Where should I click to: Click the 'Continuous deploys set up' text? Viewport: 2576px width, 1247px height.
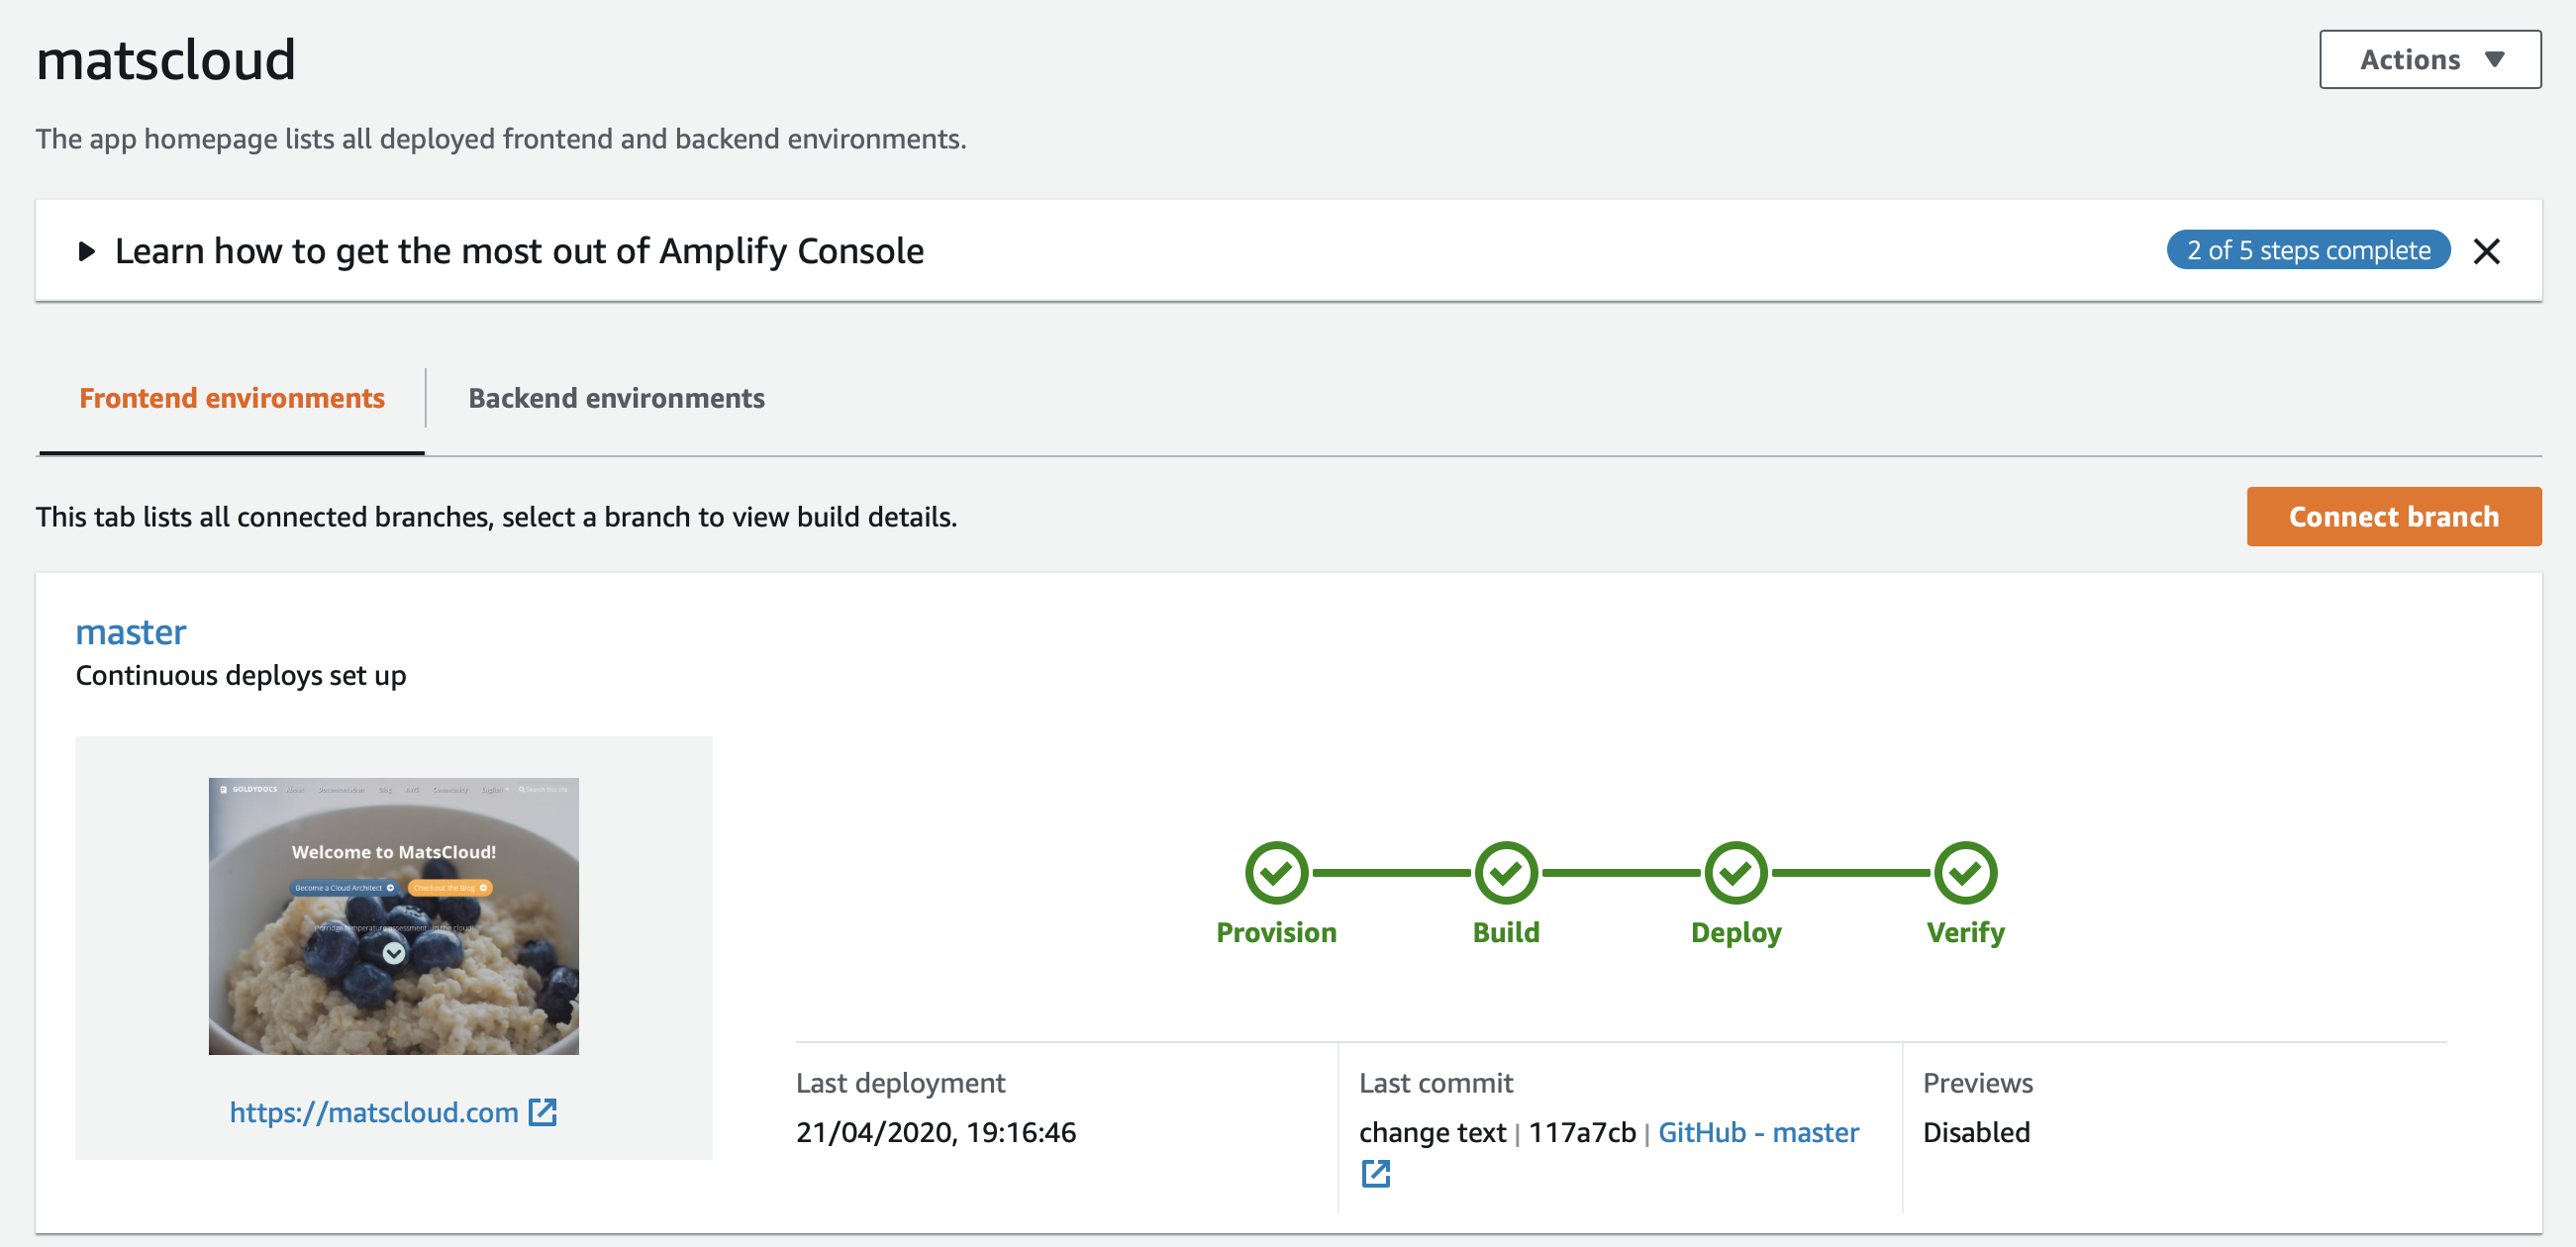[241, 676]
